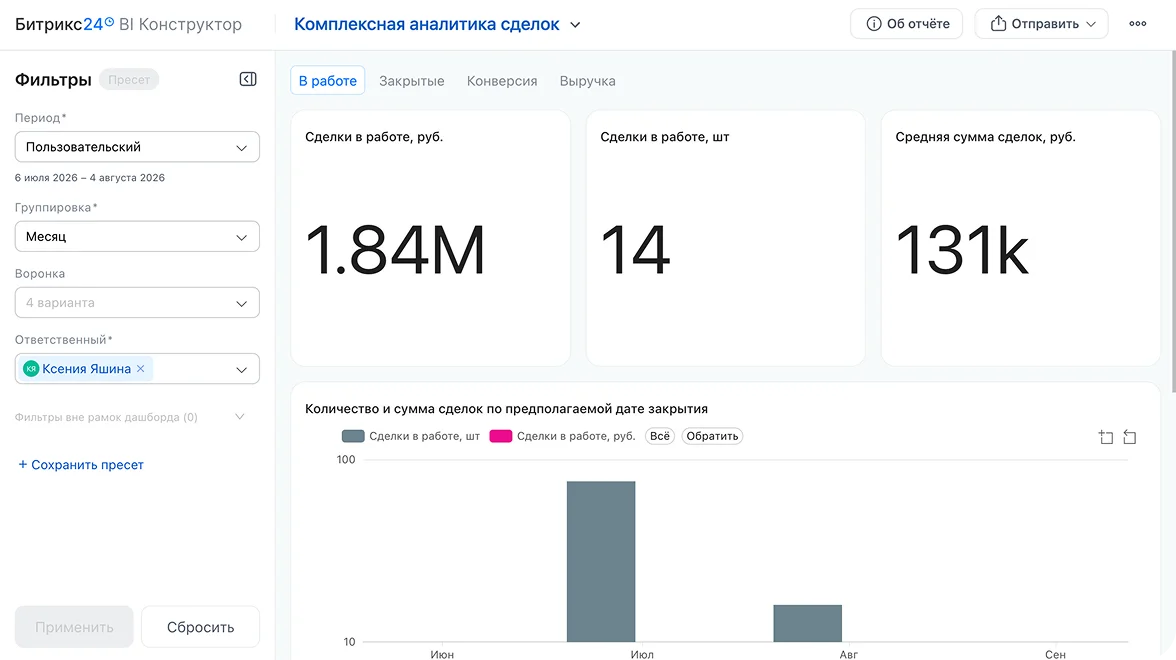Toggle gray Сделки в работе, шт legend swatch
Screen dimensions: 1176x660
point(353,436)
